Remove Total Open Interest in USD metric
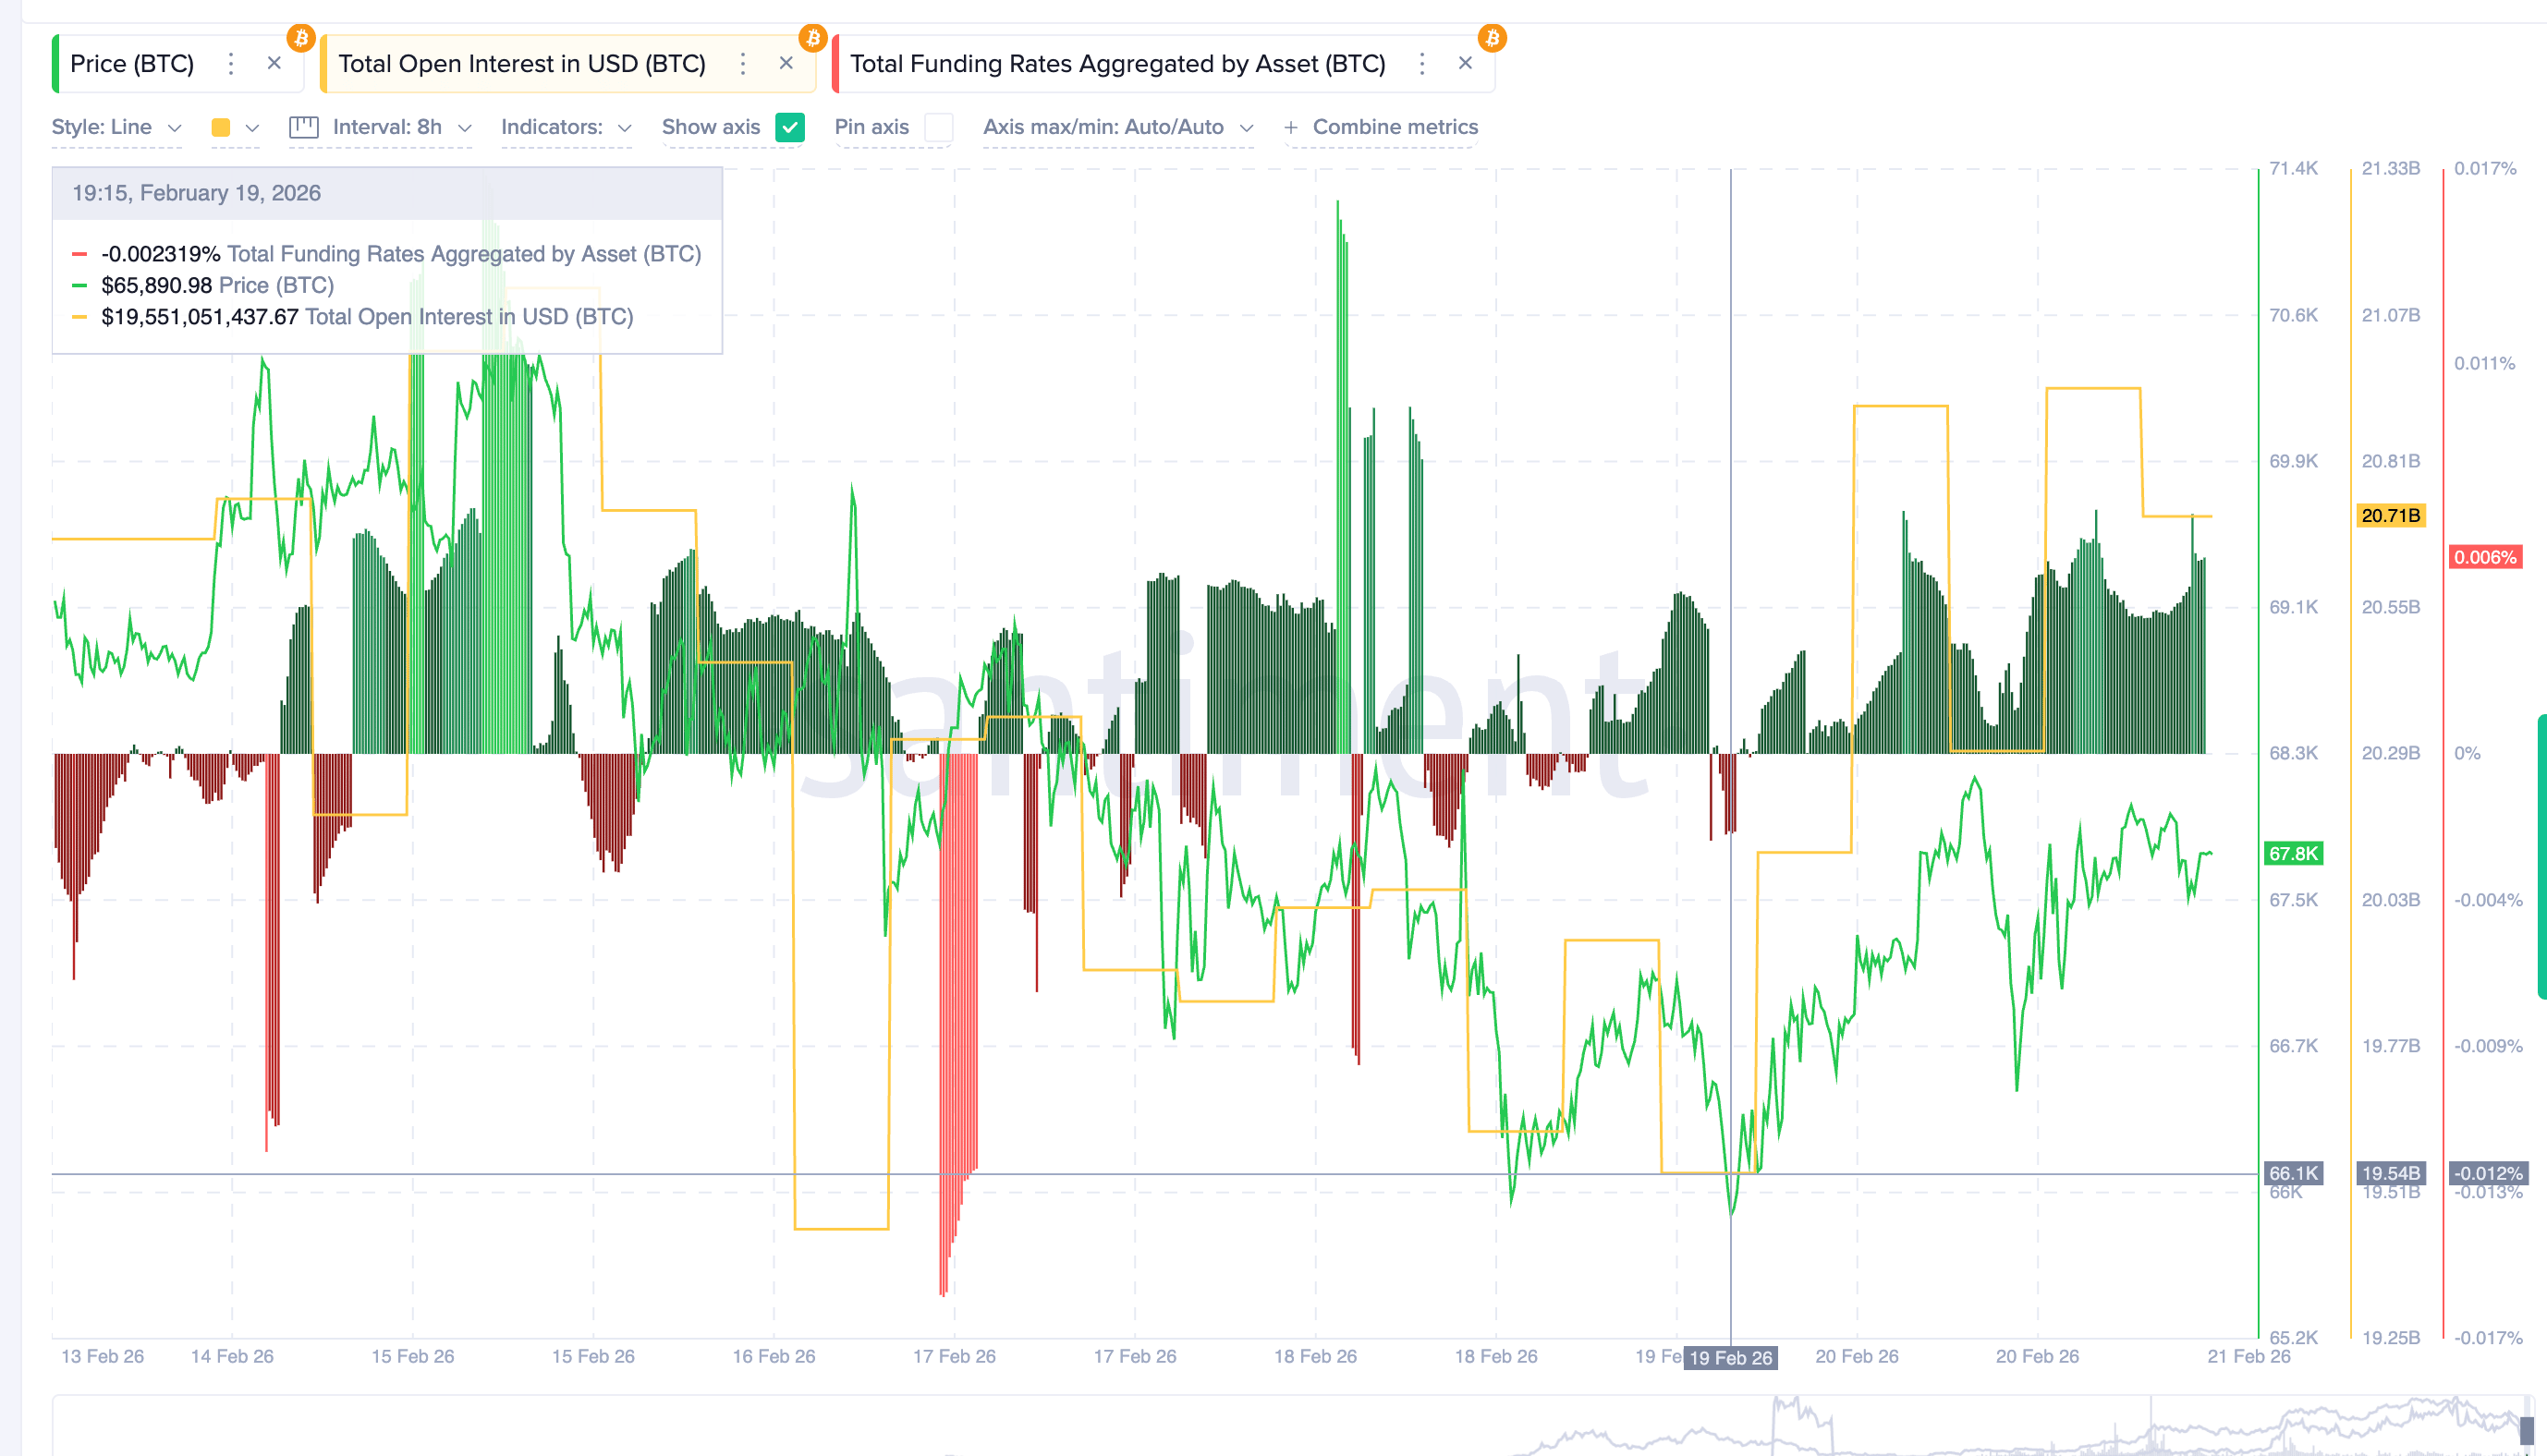The image size is (2547, 1456). (786, 63)
